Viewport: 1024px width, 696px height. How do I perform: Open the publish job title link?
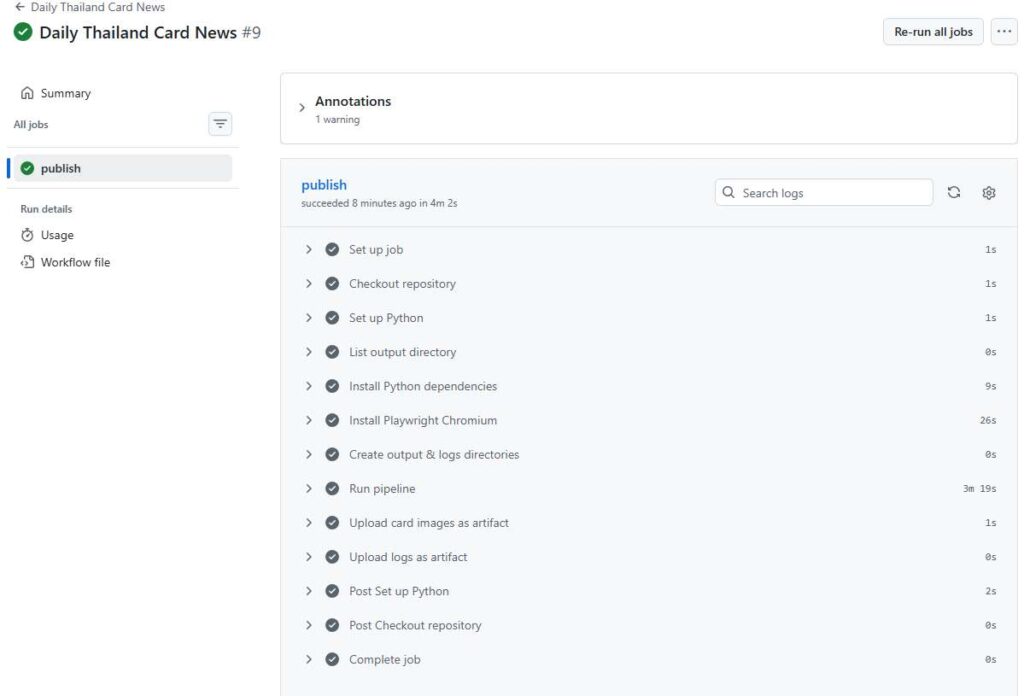[324, 185]
